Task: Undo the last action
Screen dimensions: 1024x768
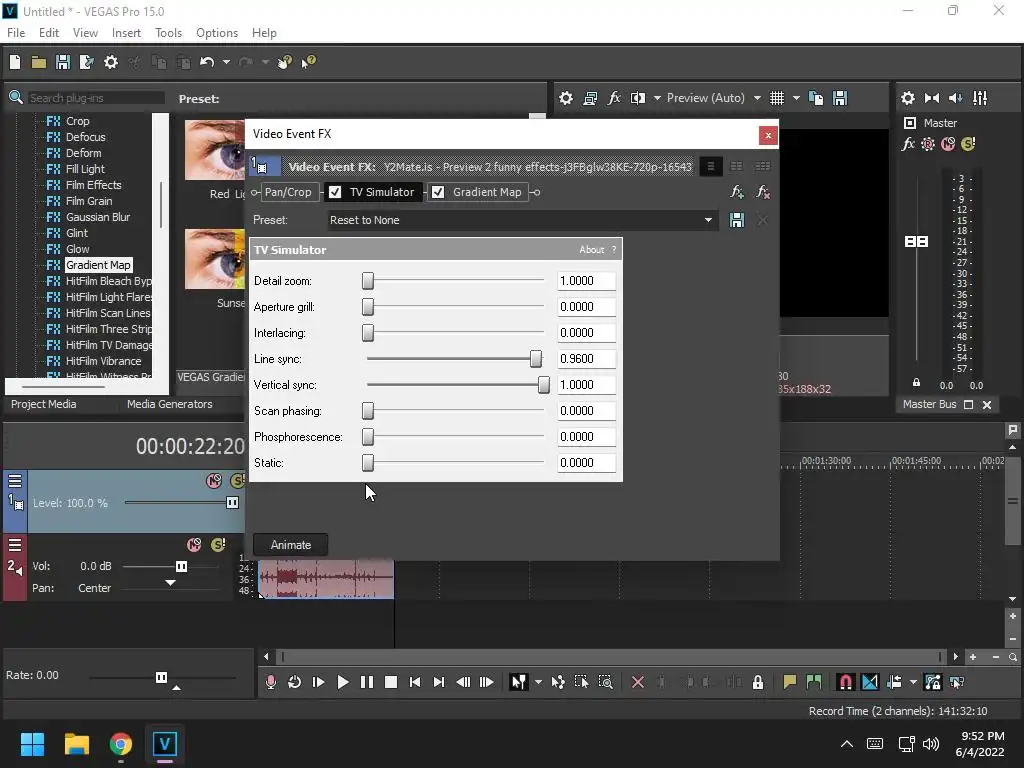Action: [207, 62]
